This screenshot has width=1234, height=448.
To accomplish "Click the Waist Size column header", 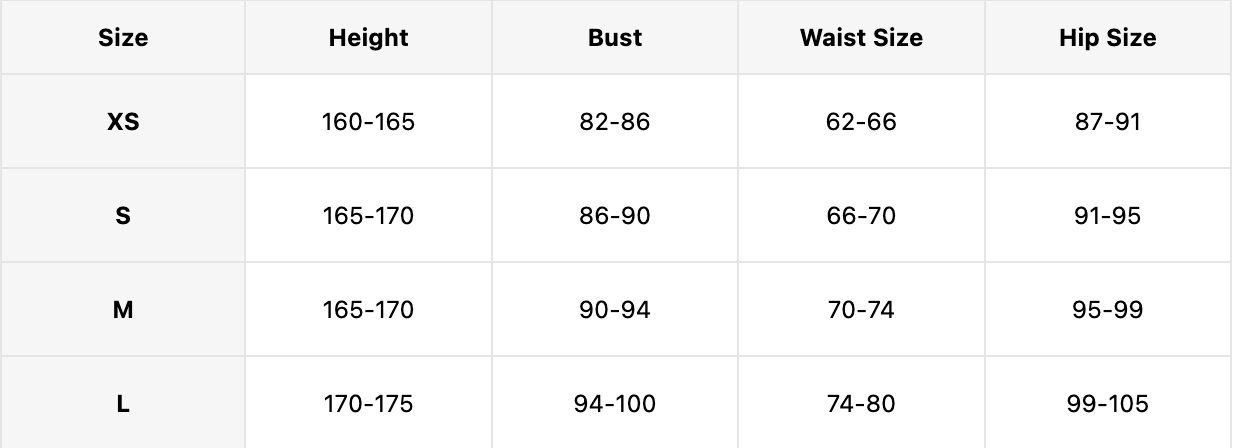I will [x=861, y=38].
